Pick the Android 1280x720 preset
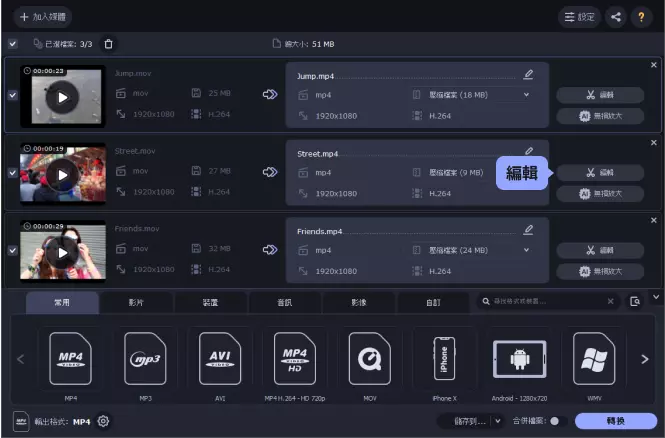 [x=520, y=359]
